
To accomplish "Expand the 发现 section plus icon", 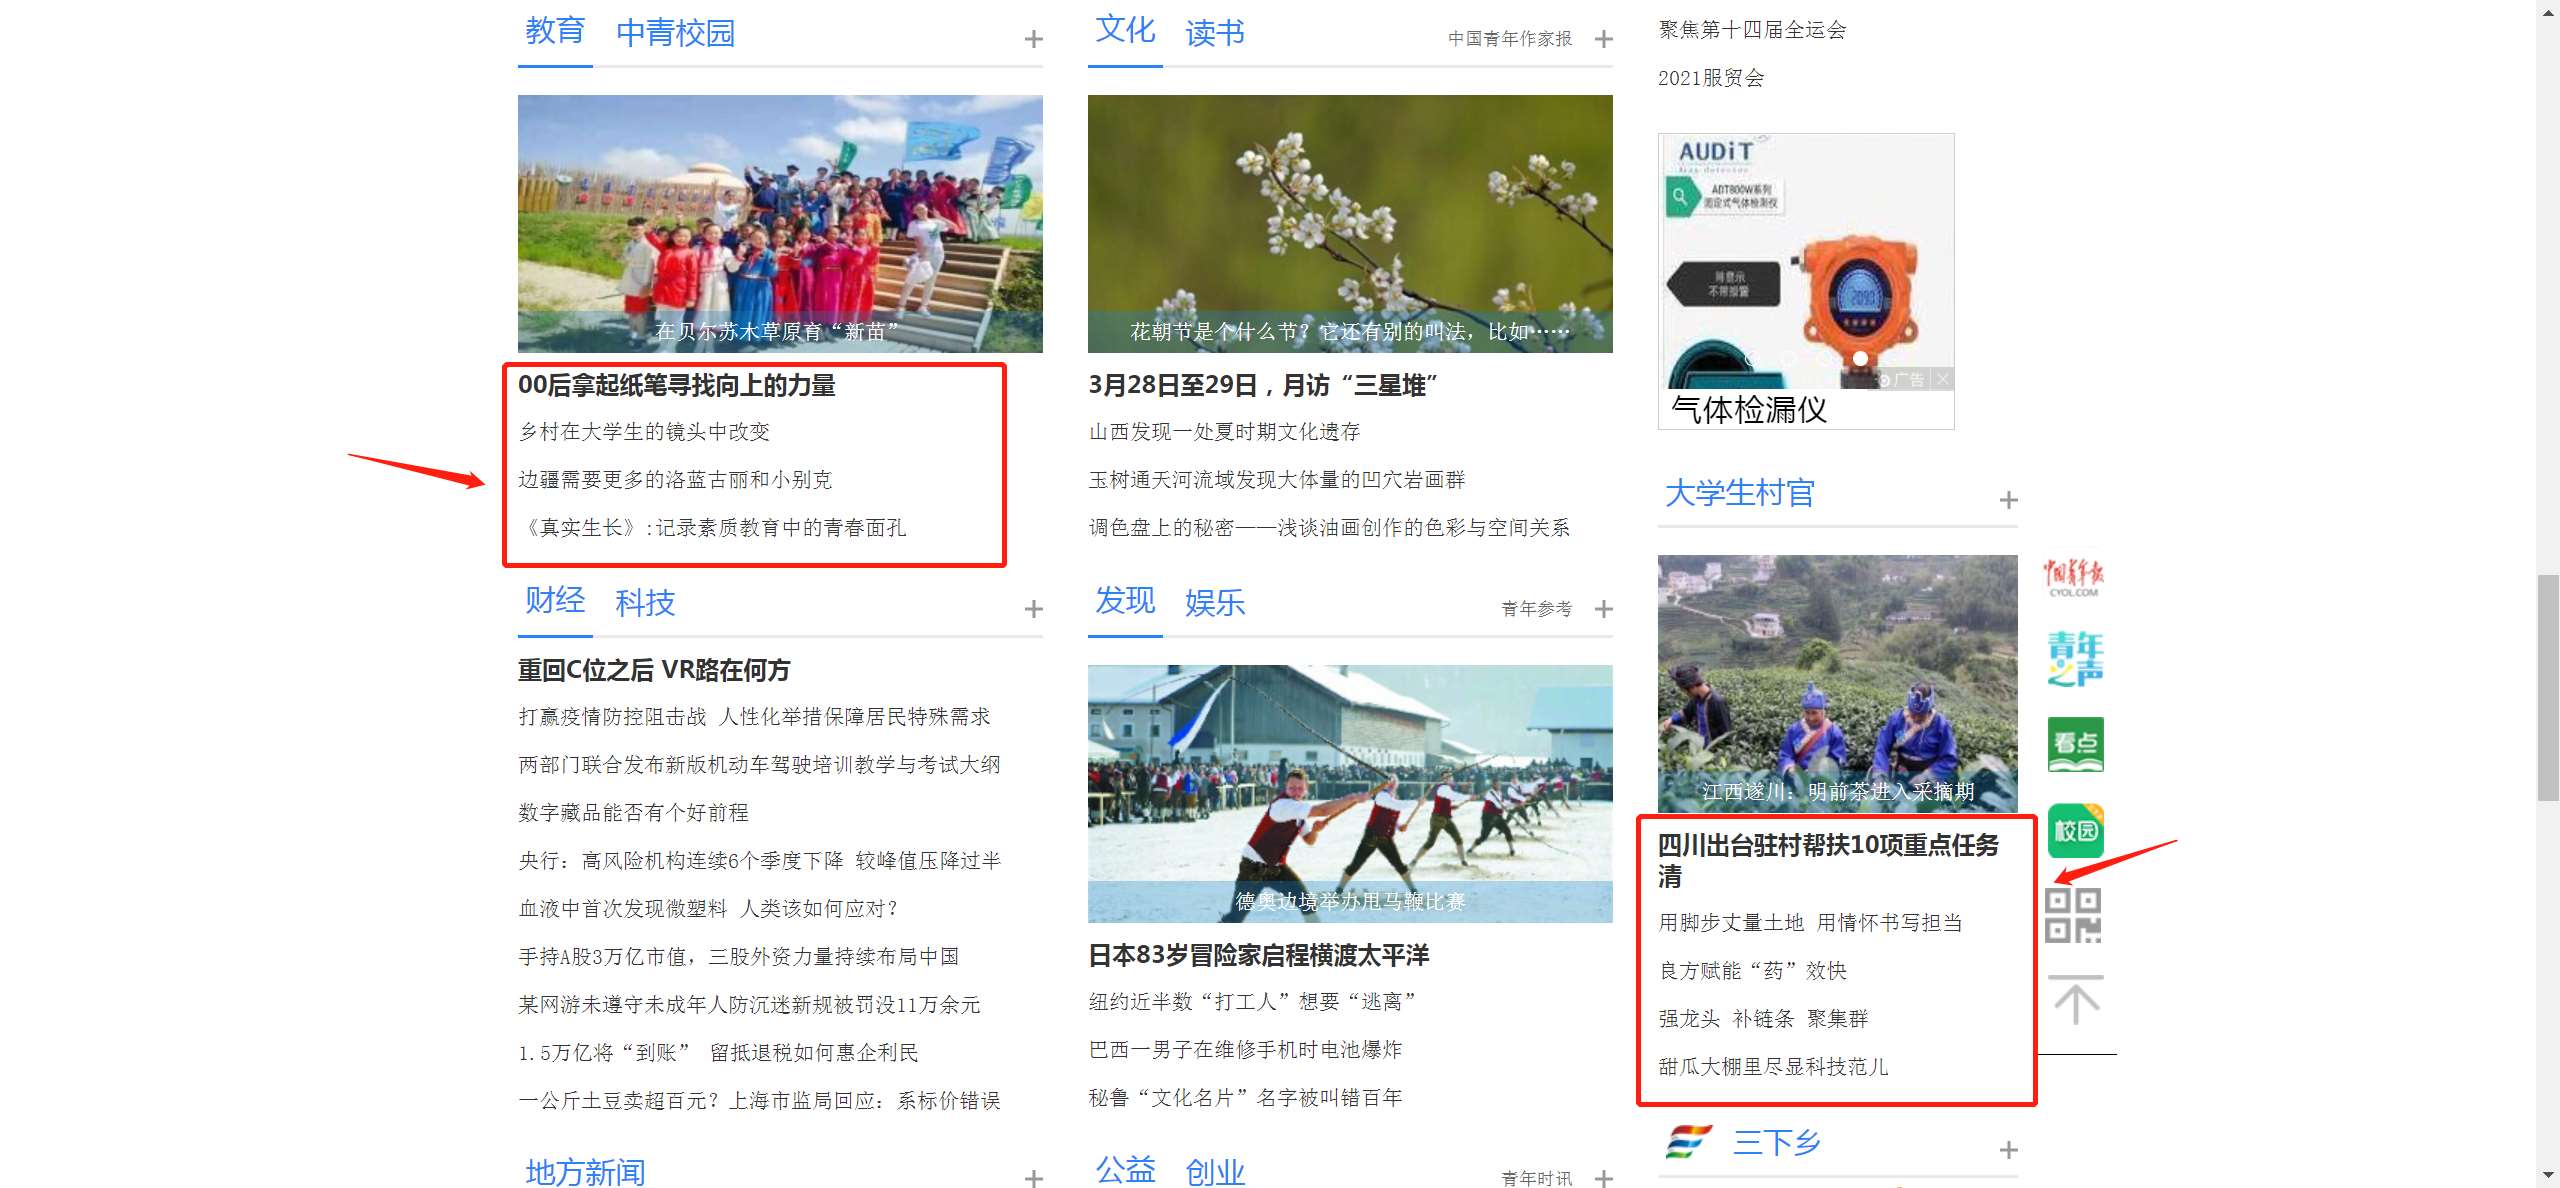I will 1604,609.
